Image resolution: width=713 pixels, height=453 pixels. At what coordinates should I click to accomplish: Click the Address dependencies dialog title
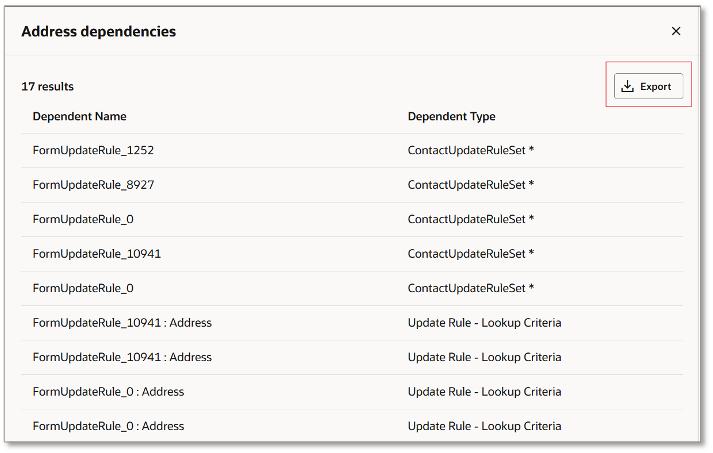click(x=98, y=32)
